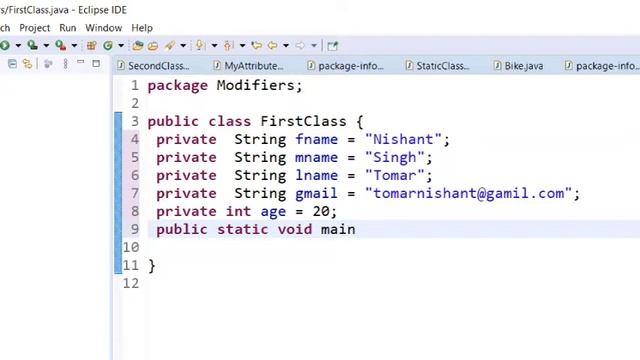Open the Window menu
Screen dimensions: 640x360
coord(104,28)
